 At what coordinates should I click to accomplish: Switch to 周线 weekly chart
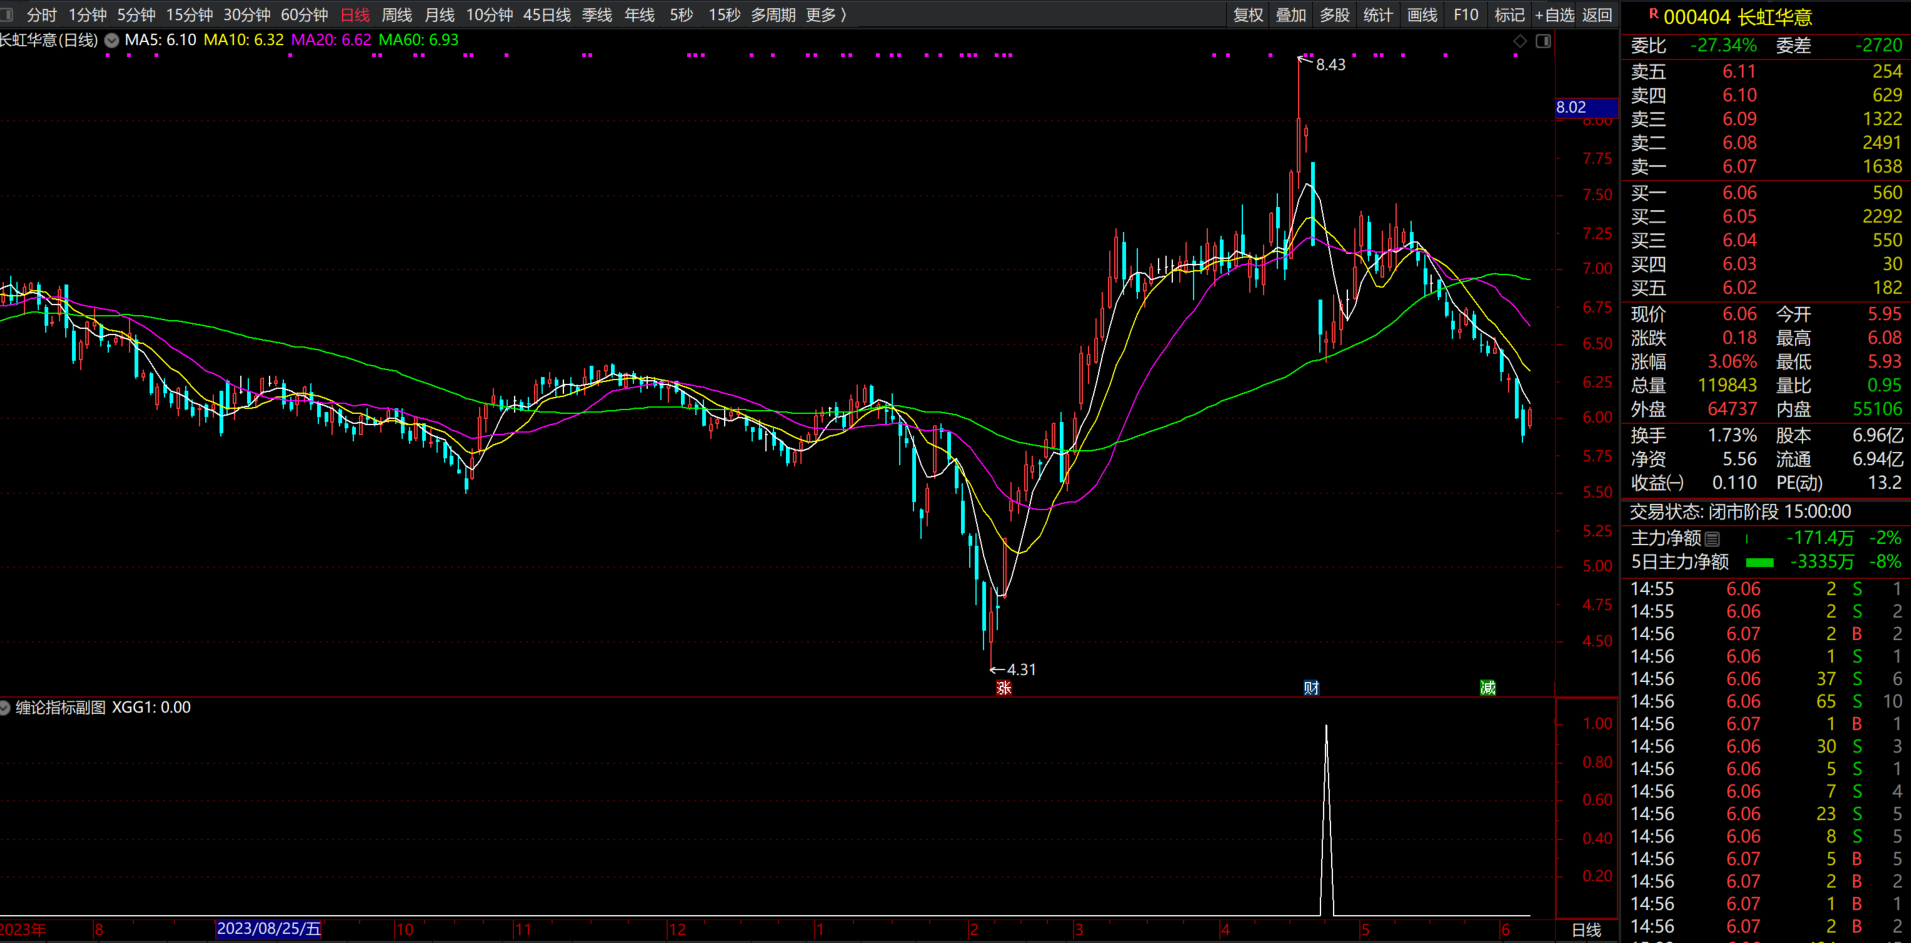[397, 15]
